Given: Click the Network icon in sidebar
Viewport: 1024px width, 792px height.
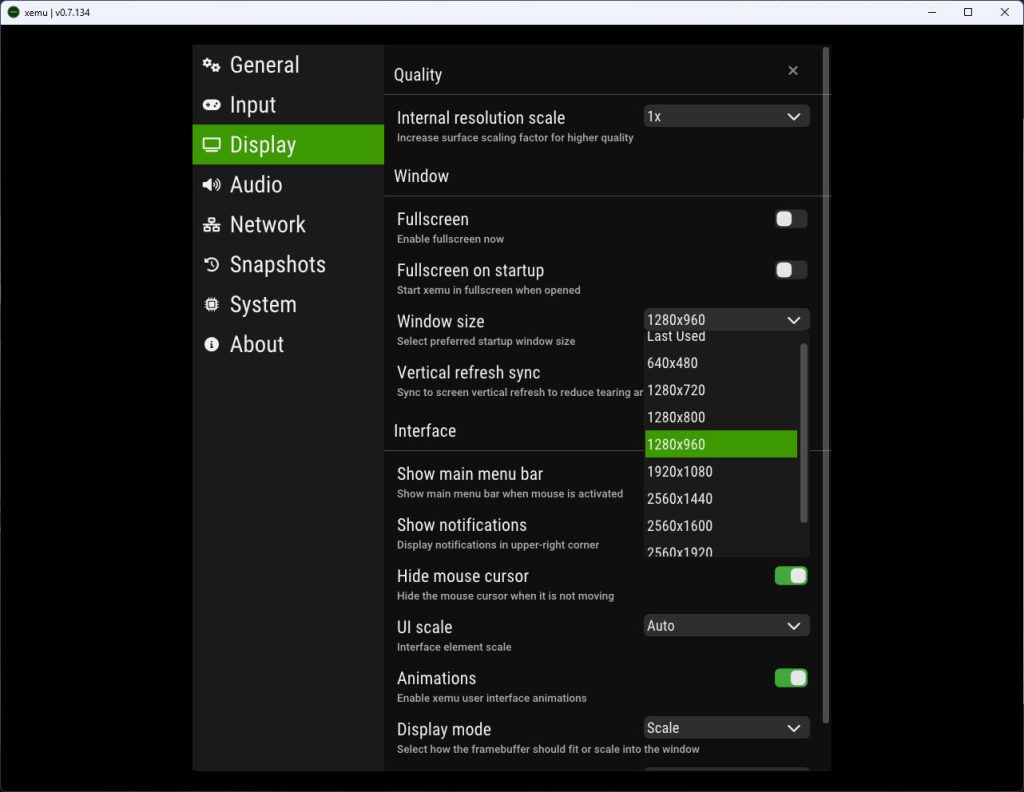Looking at the screenshot, I should (x=211, y=225).
